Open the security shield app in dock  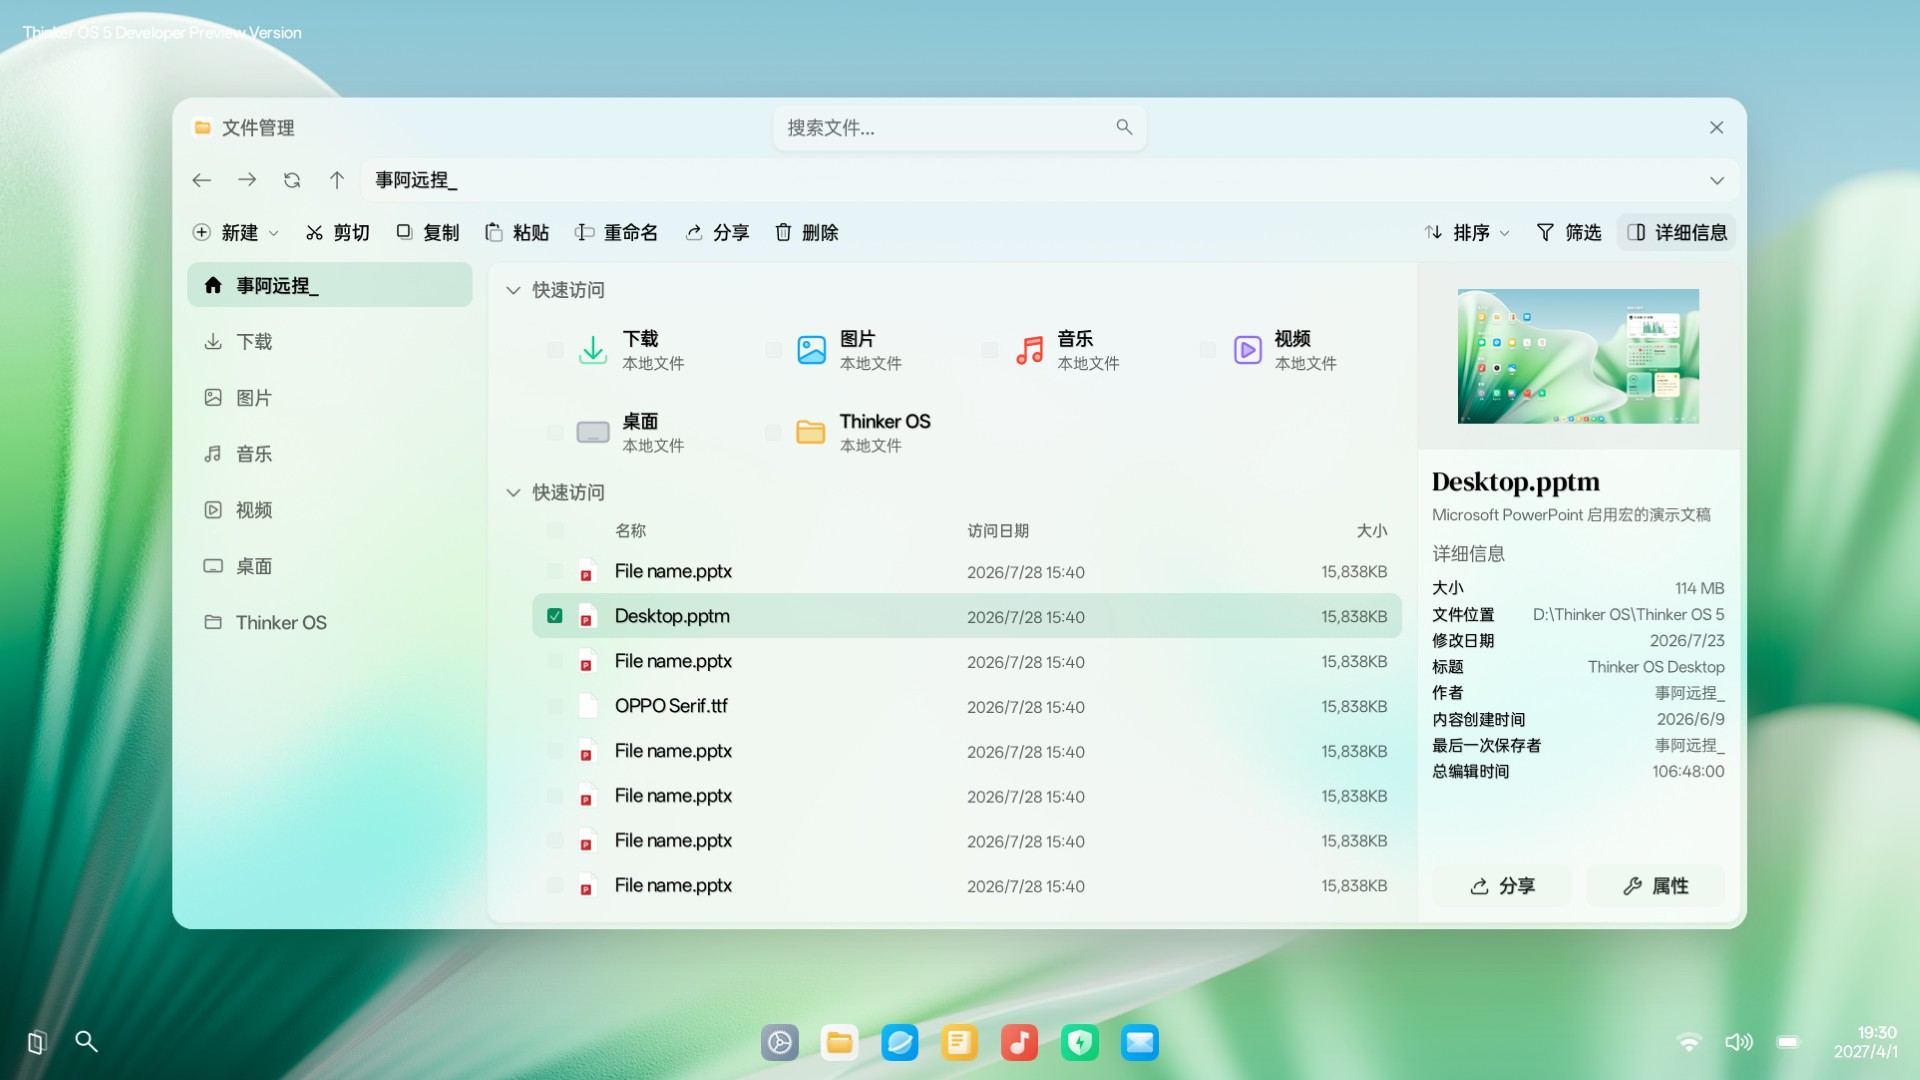pos(1080,1043)
